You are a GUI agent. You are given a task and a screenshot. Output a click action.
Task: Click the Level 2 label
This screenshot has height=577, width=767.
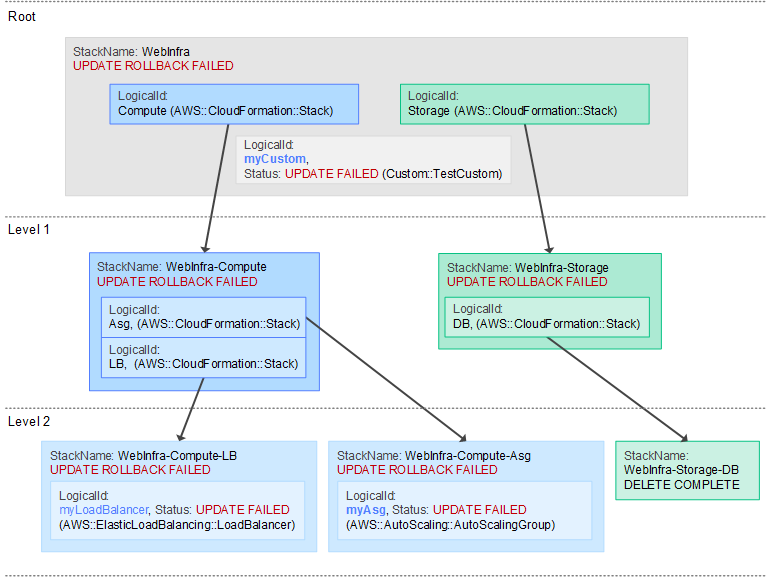(x=28, y=422)
